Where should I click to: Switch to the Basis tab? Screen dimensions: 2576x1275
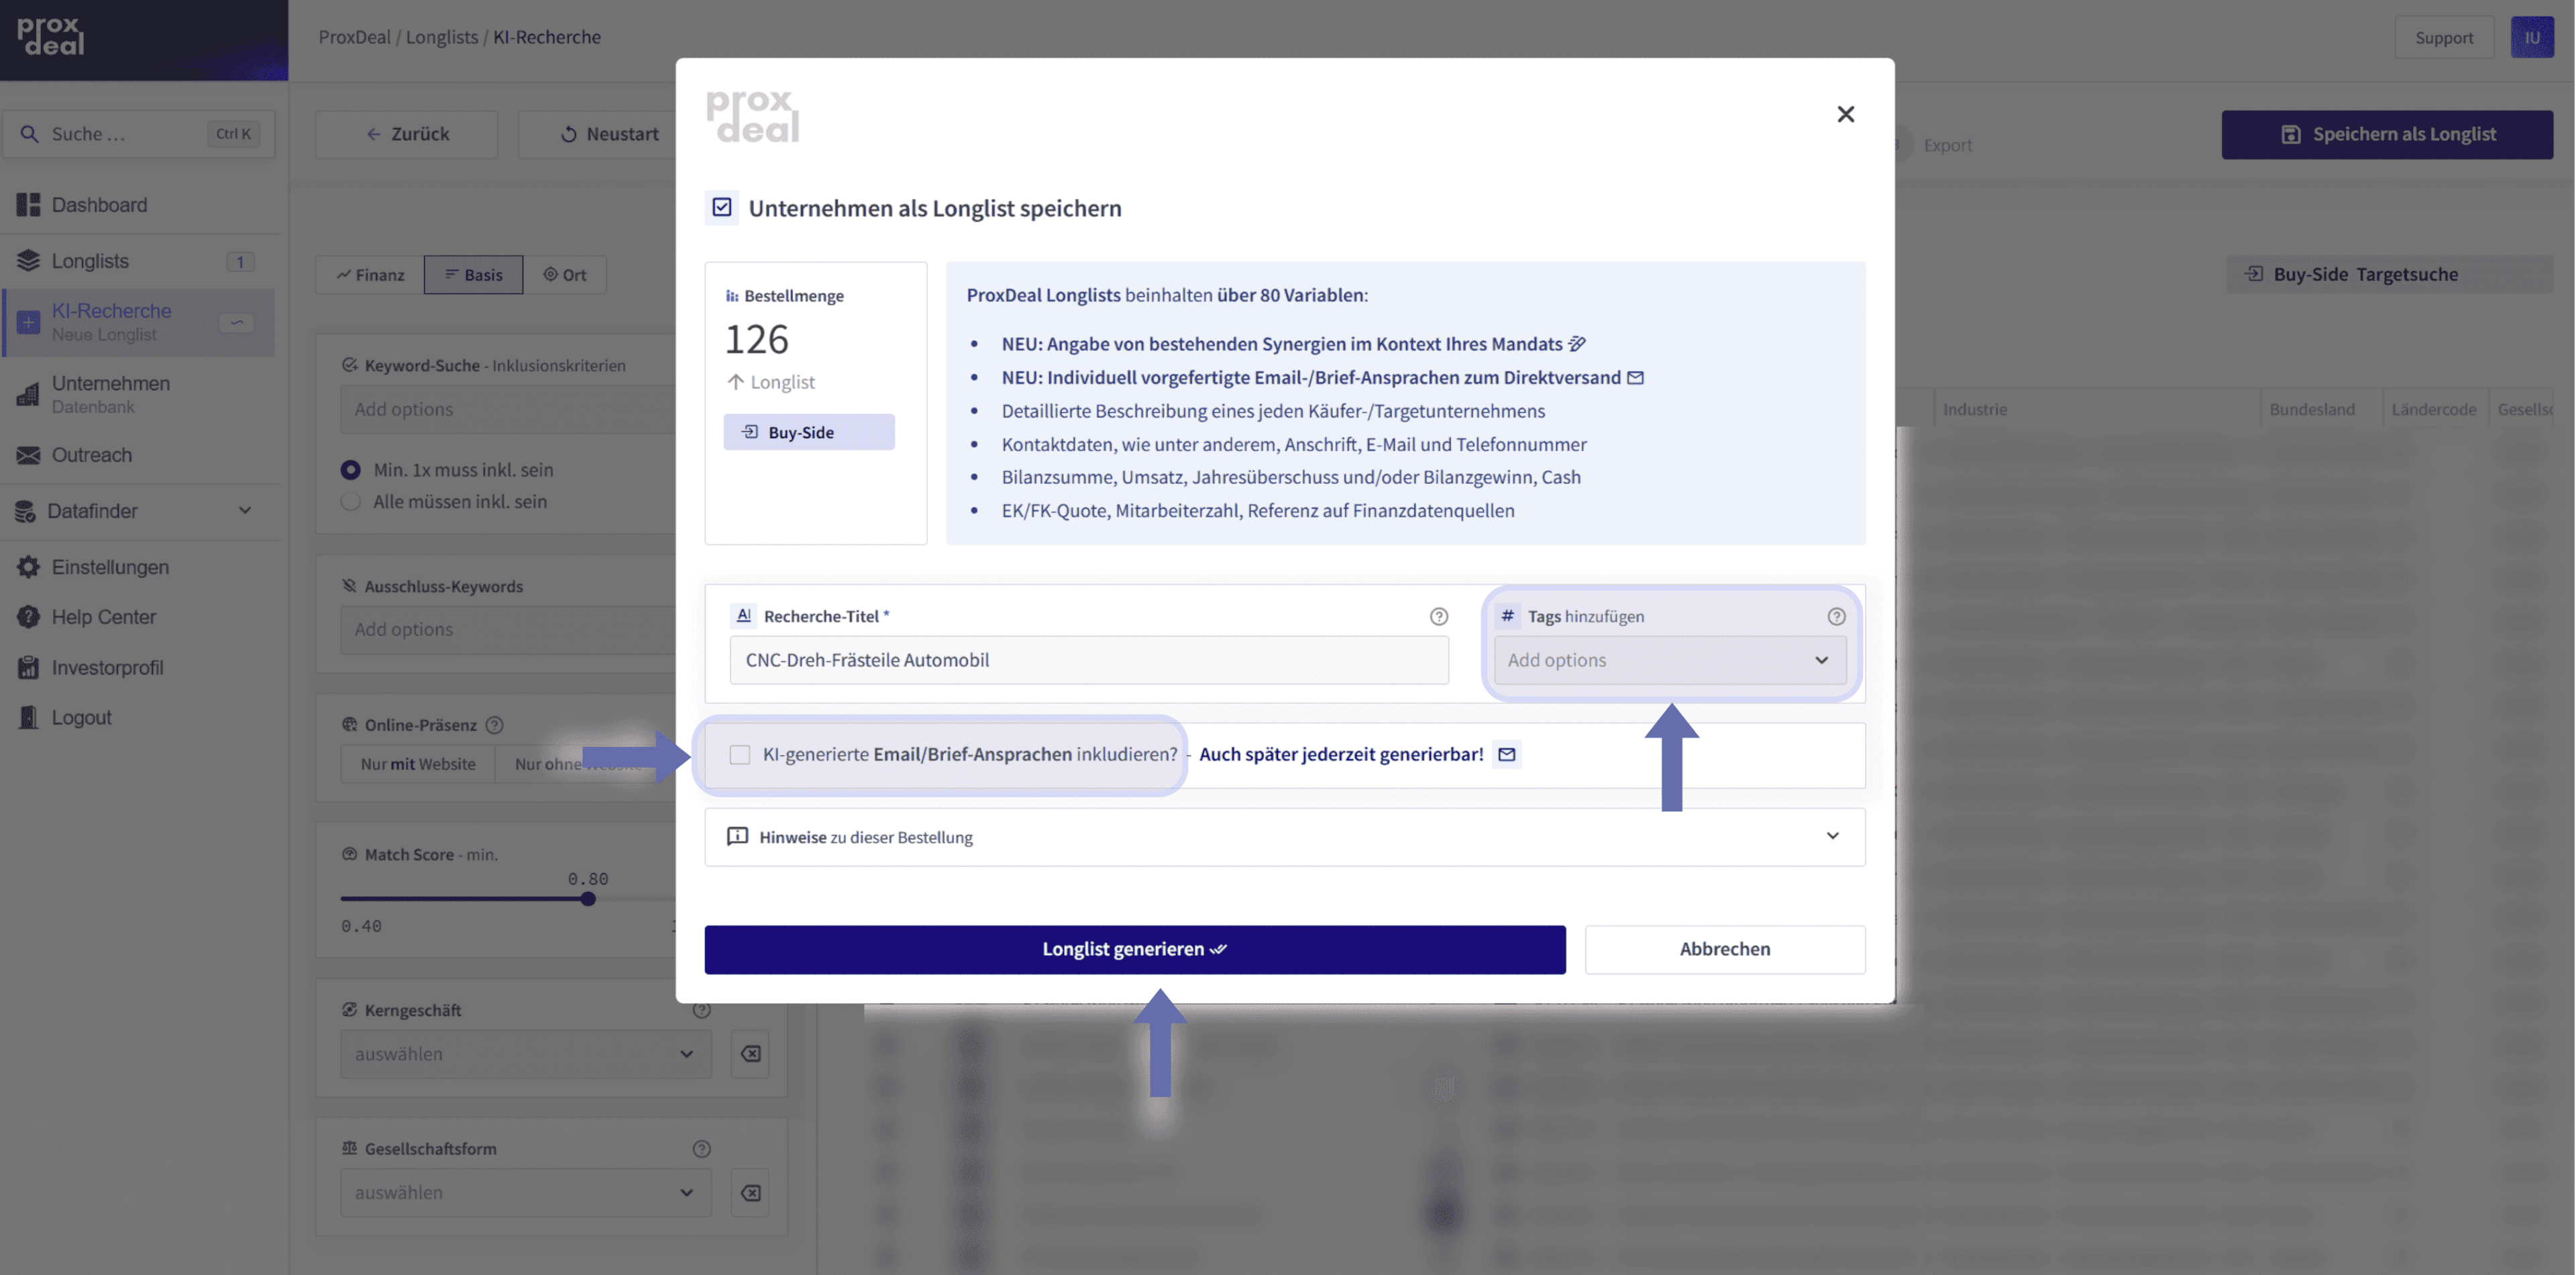pyautogui.click(x=473, y=274)
